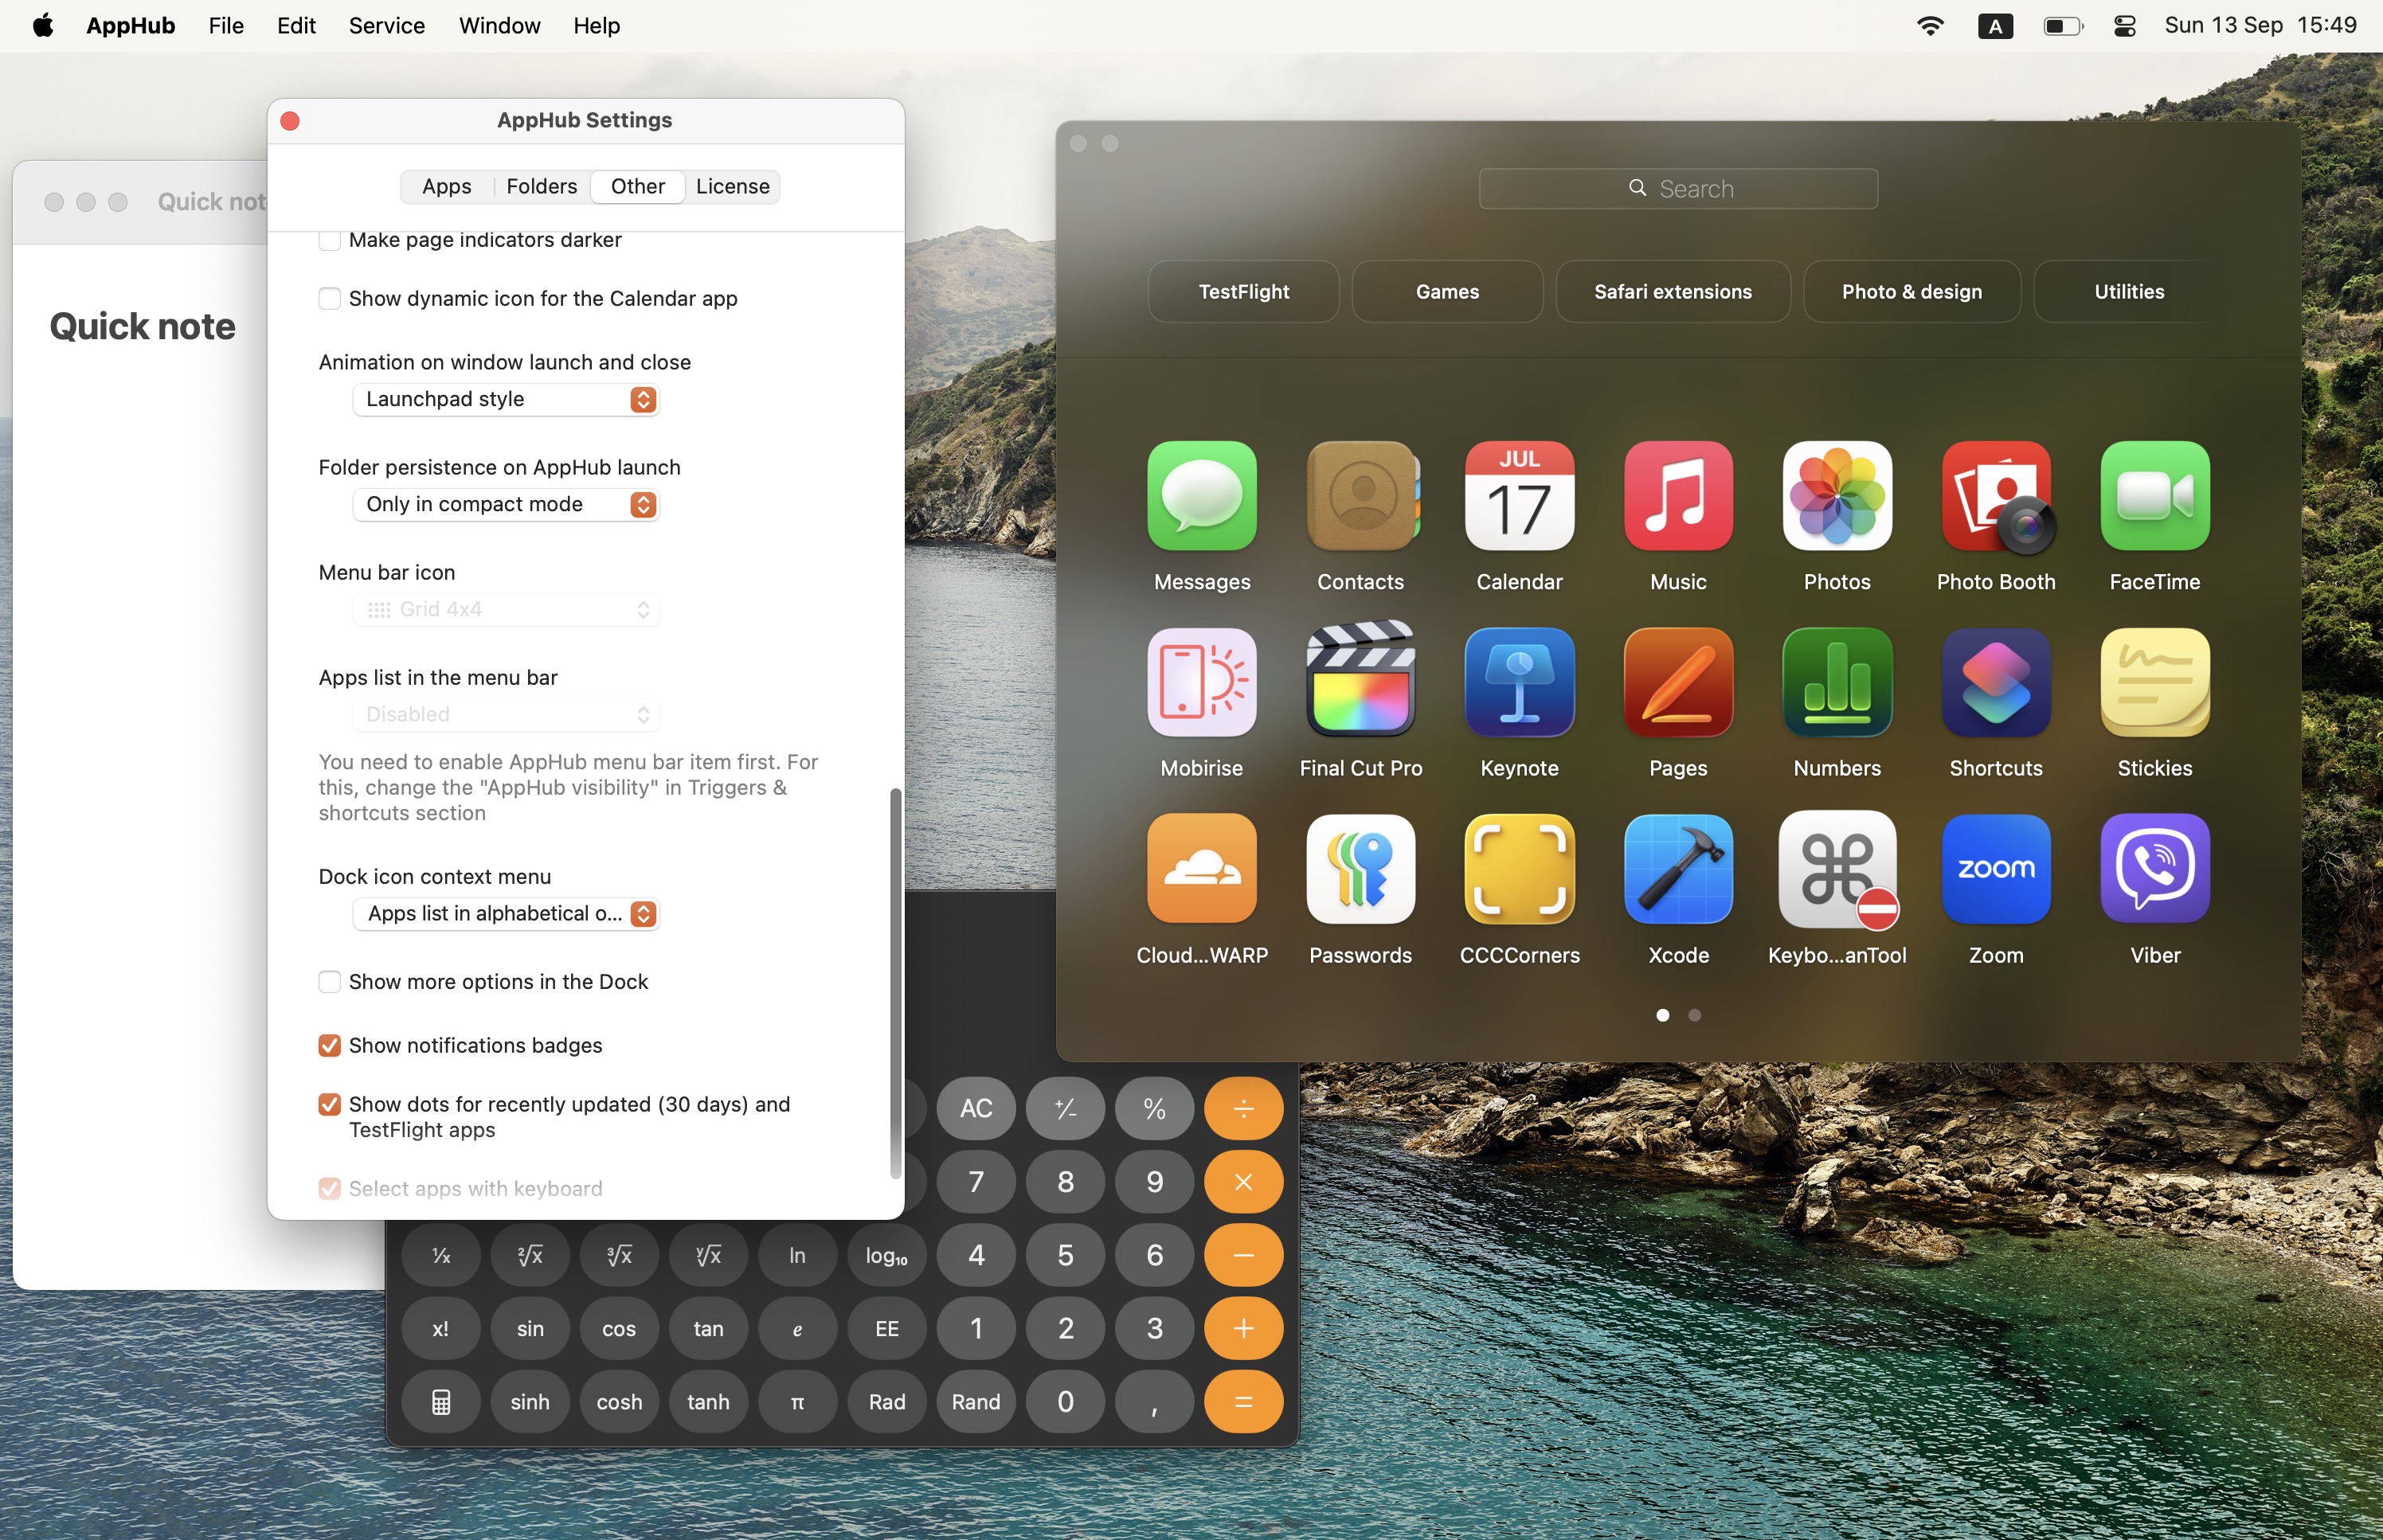Open the FaceTime app icon
Screen dimensions: 2383x1540
point(2155,496)
